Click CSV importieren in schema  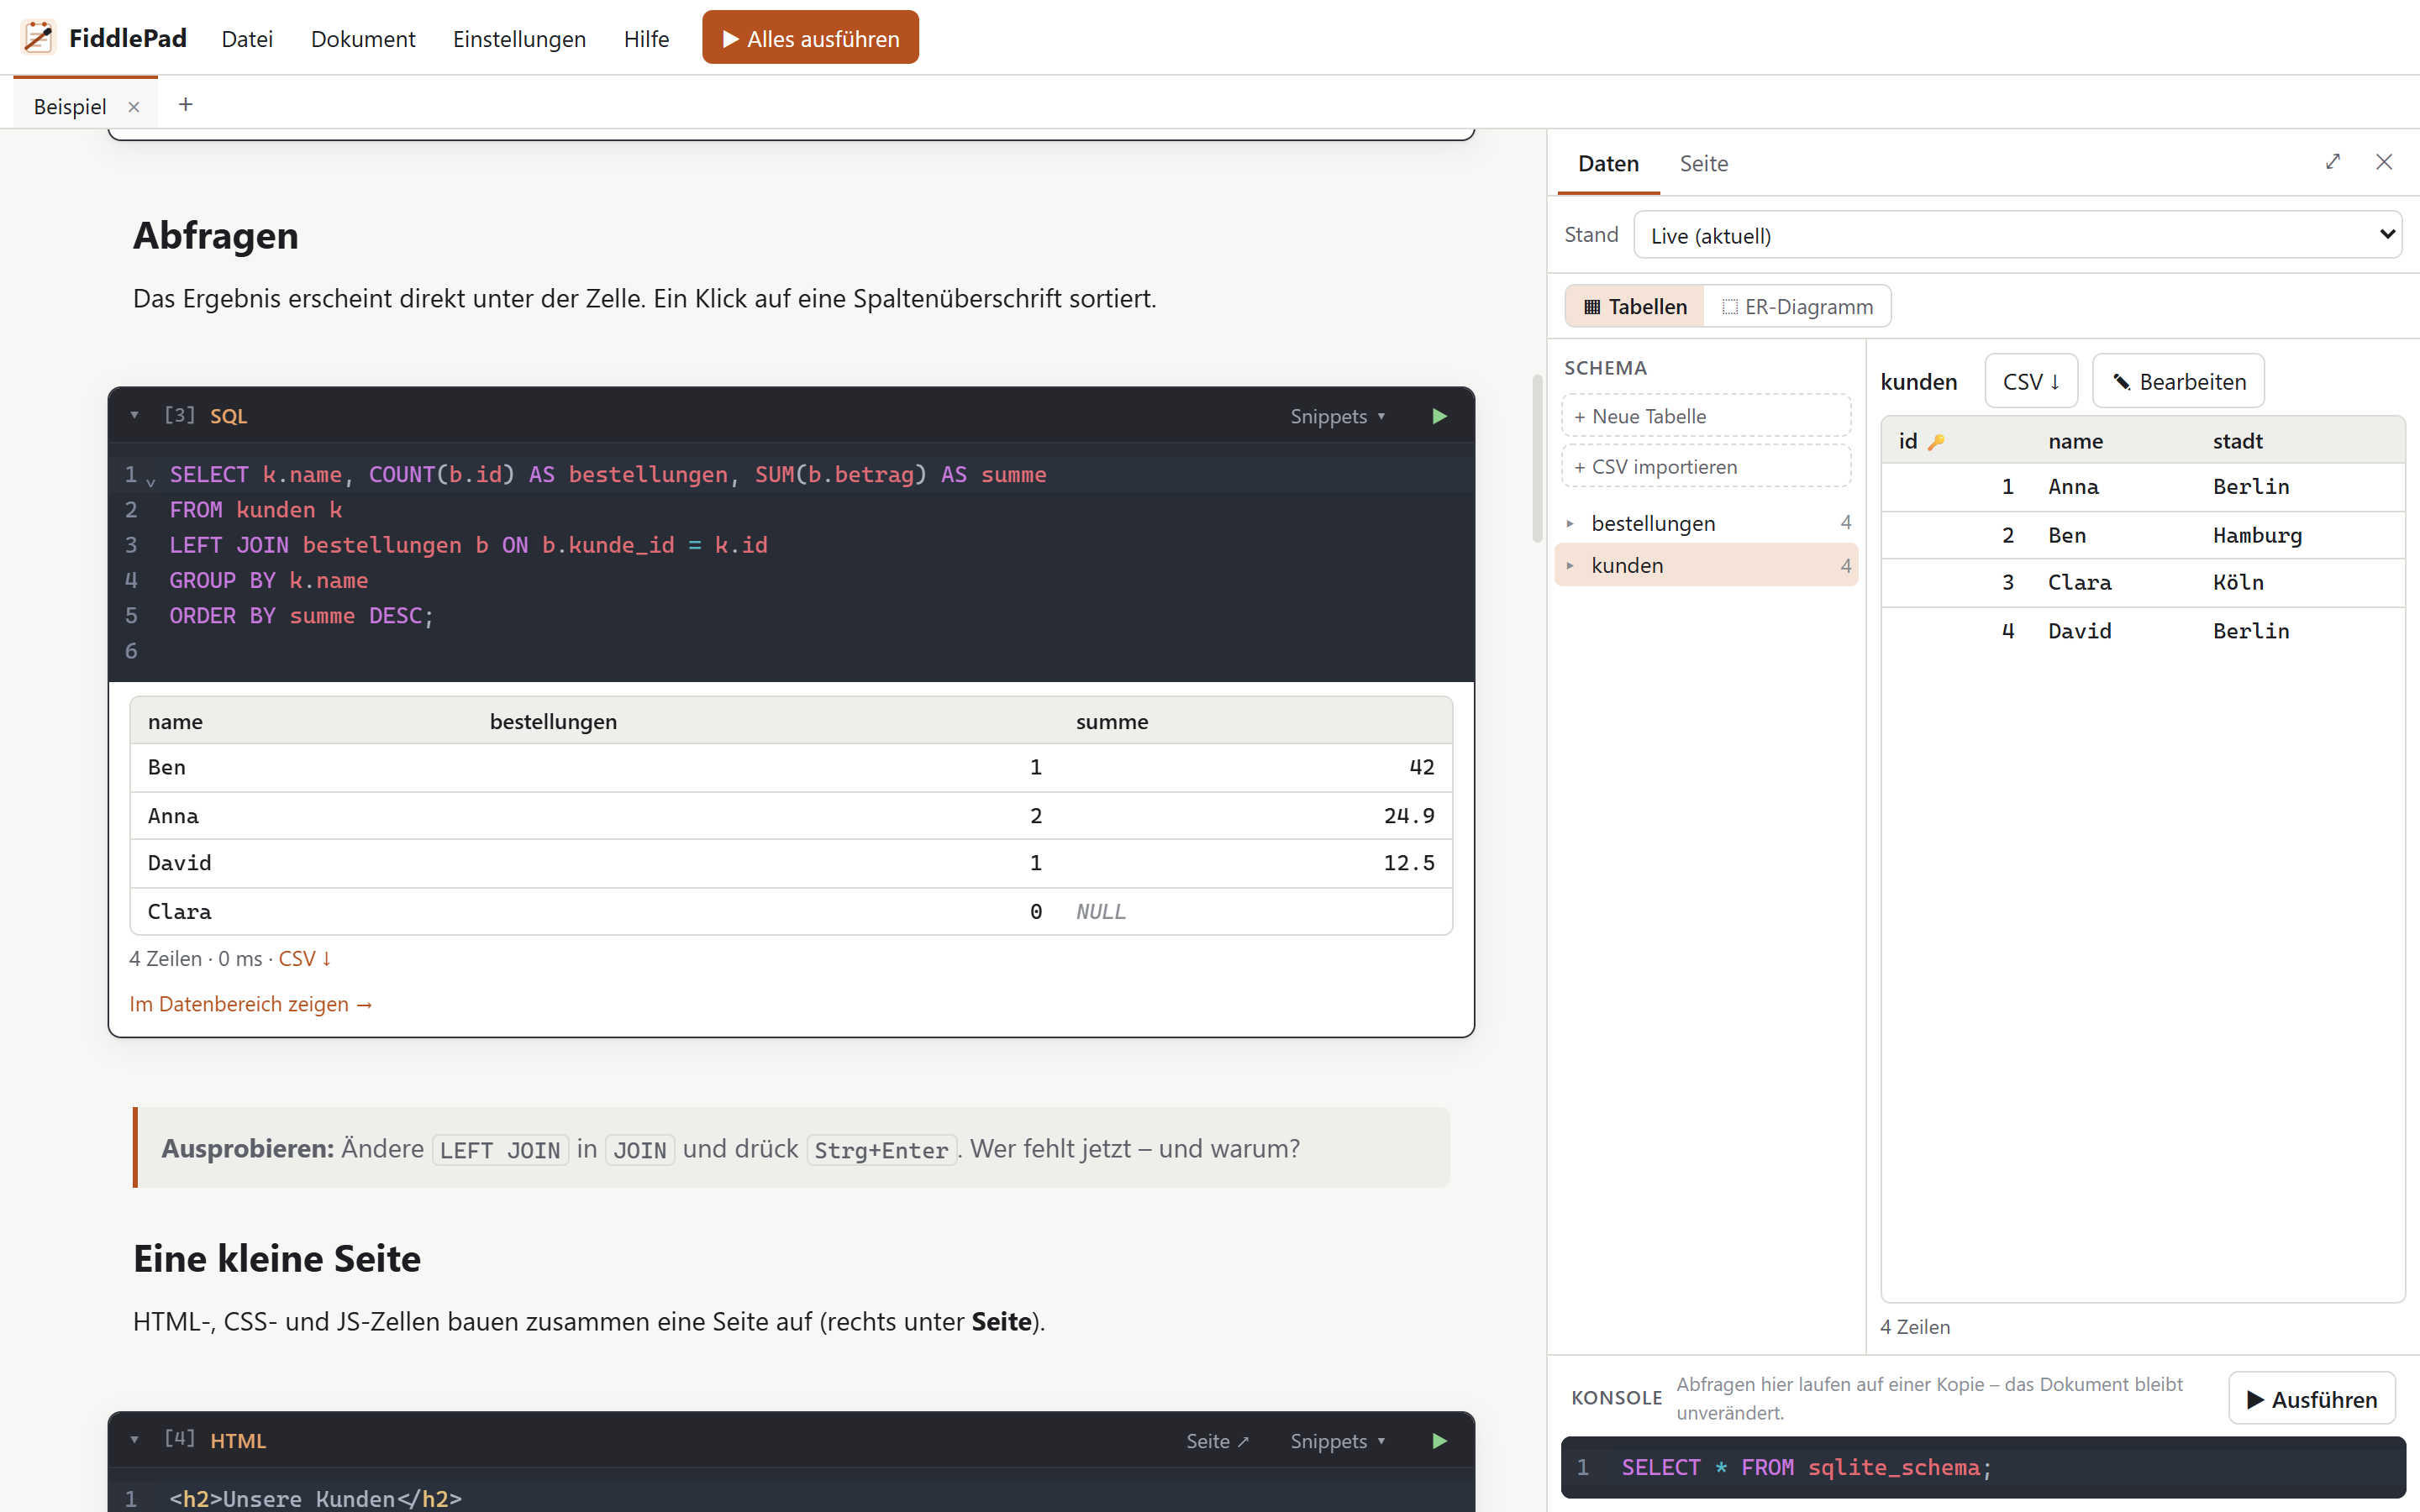pos(1706,466)
